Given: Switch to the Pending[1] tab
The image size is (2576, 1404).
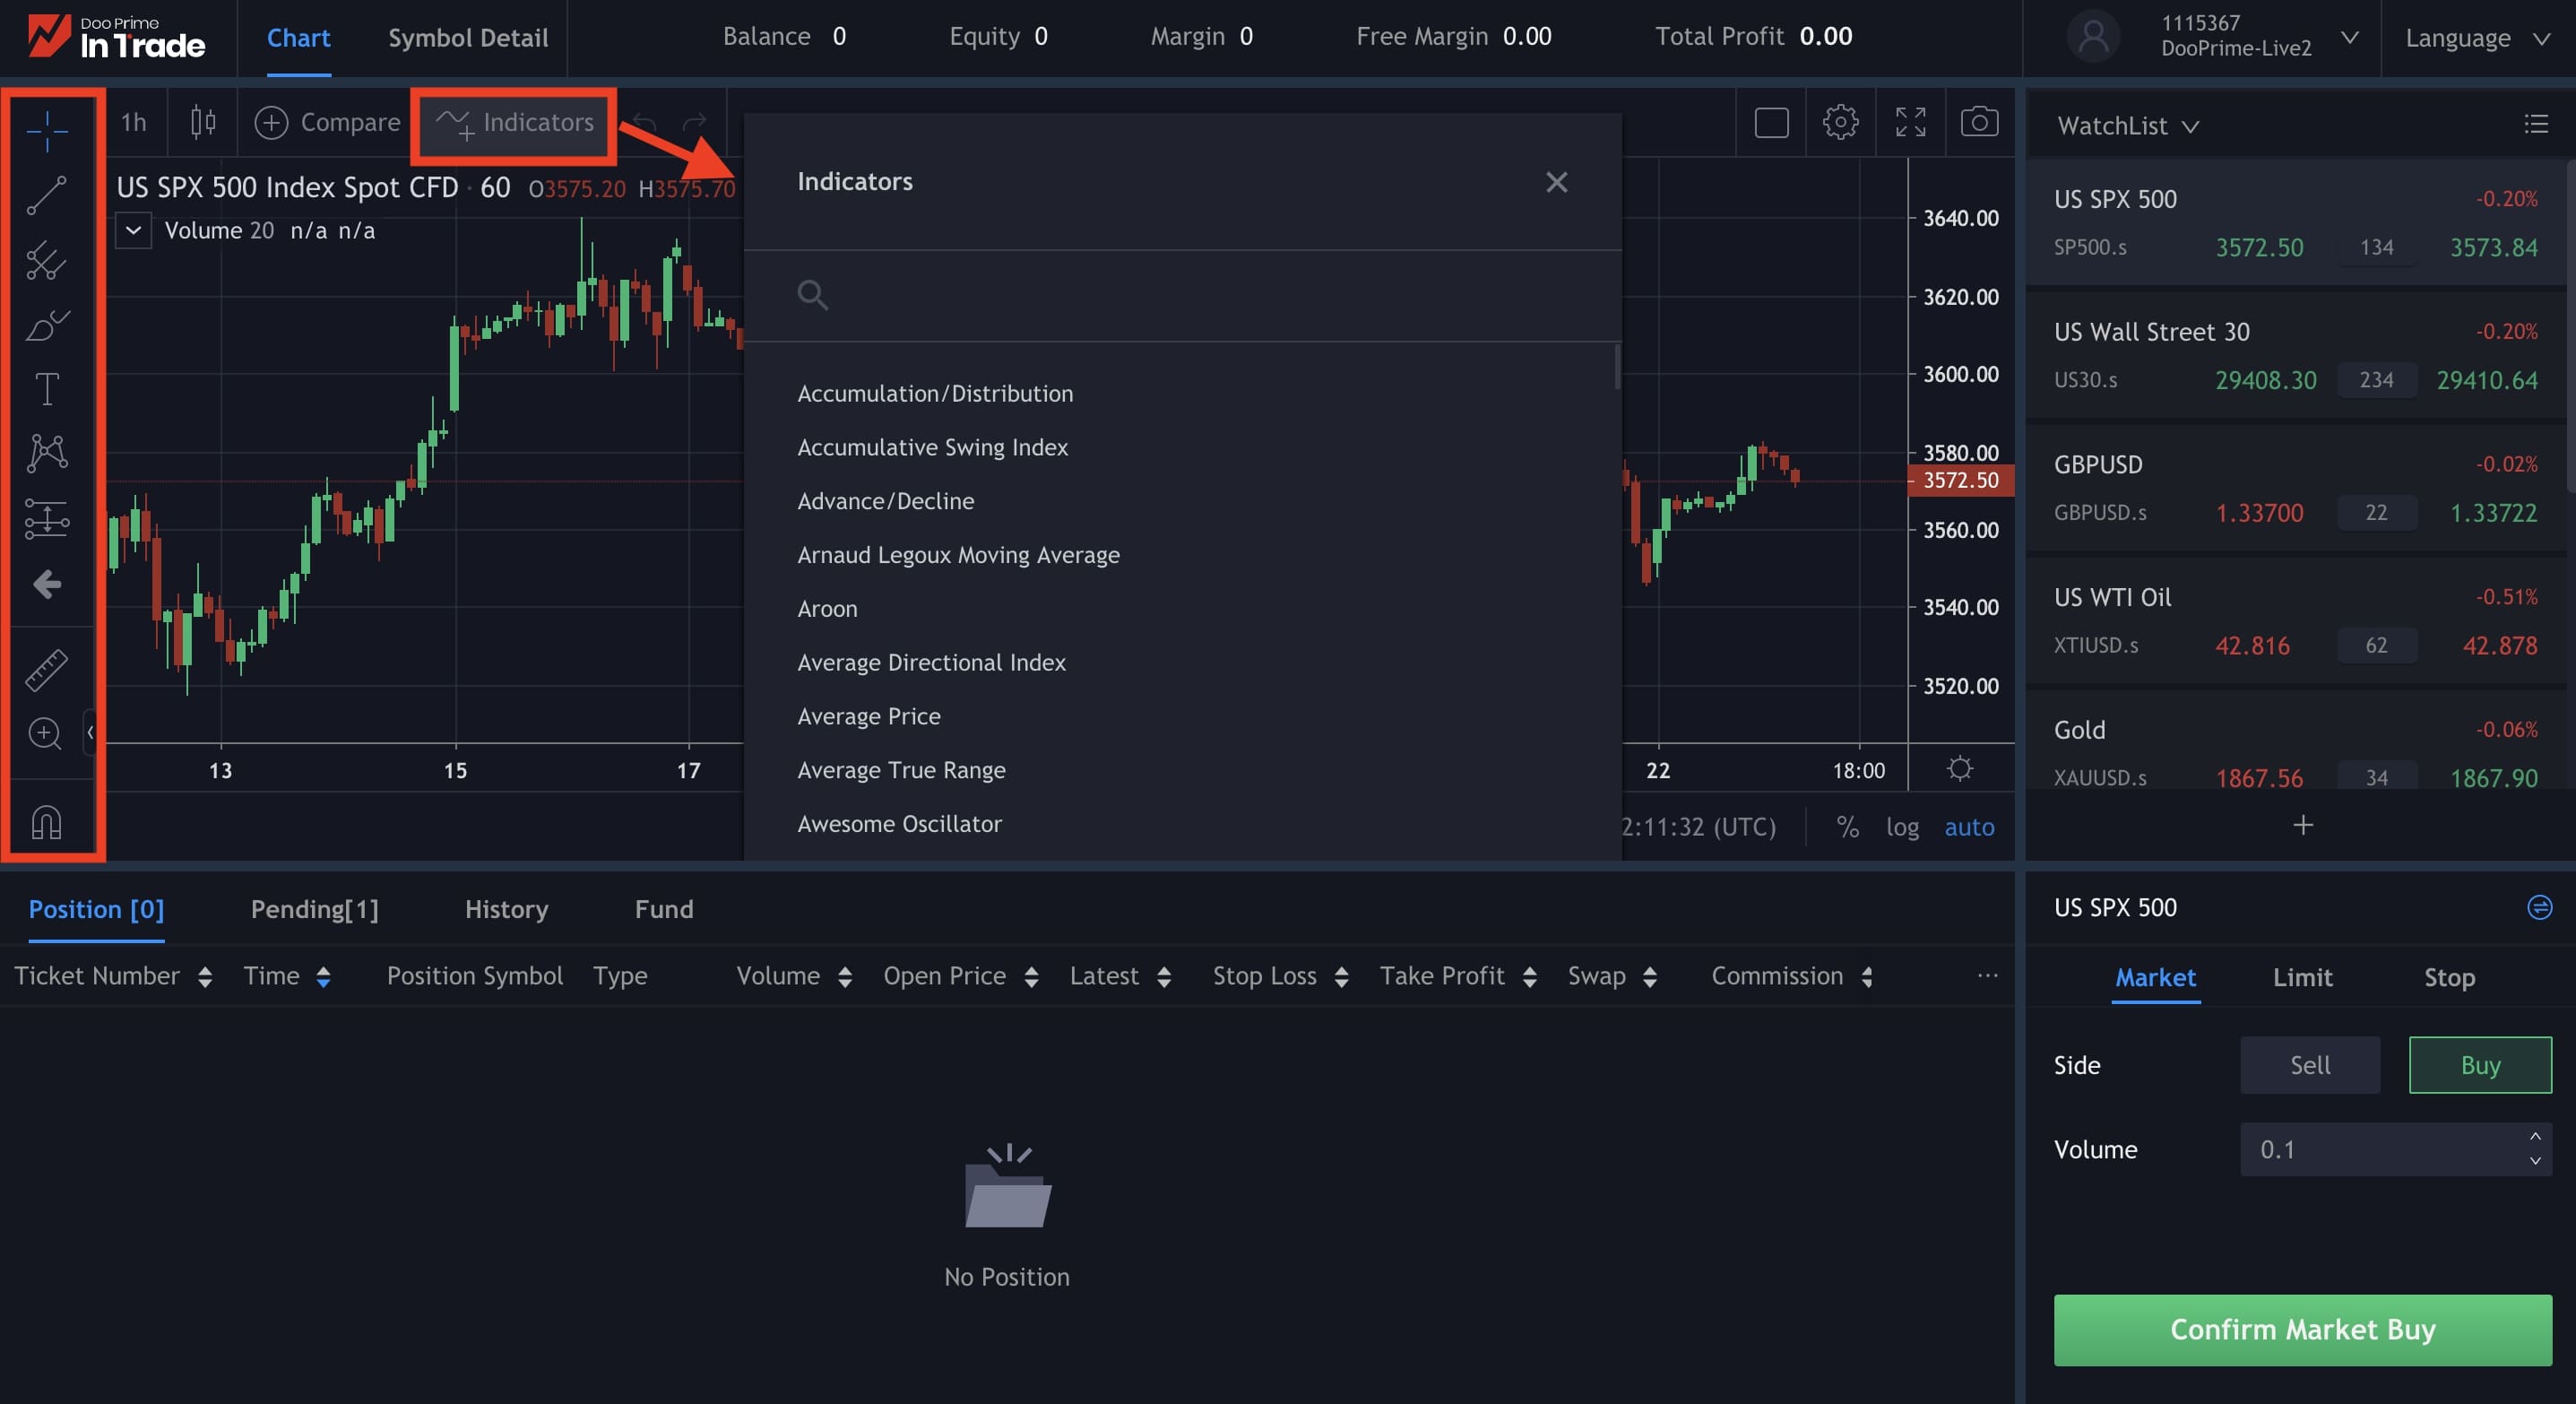Looking at the screenshot, I should point(314,909).
